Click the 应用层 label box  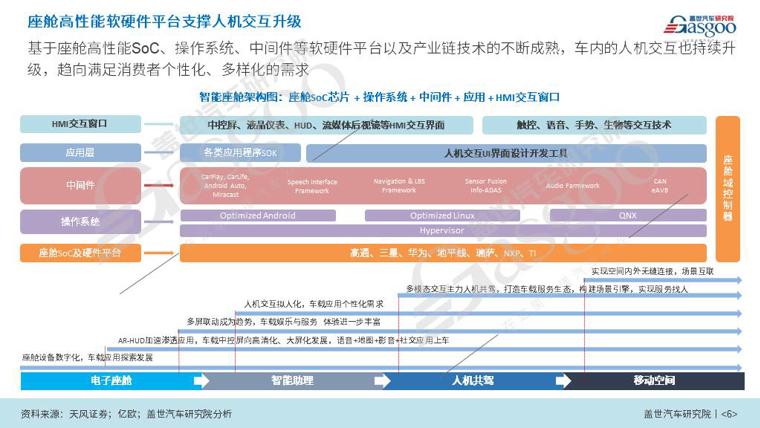(x=80, y=153)
